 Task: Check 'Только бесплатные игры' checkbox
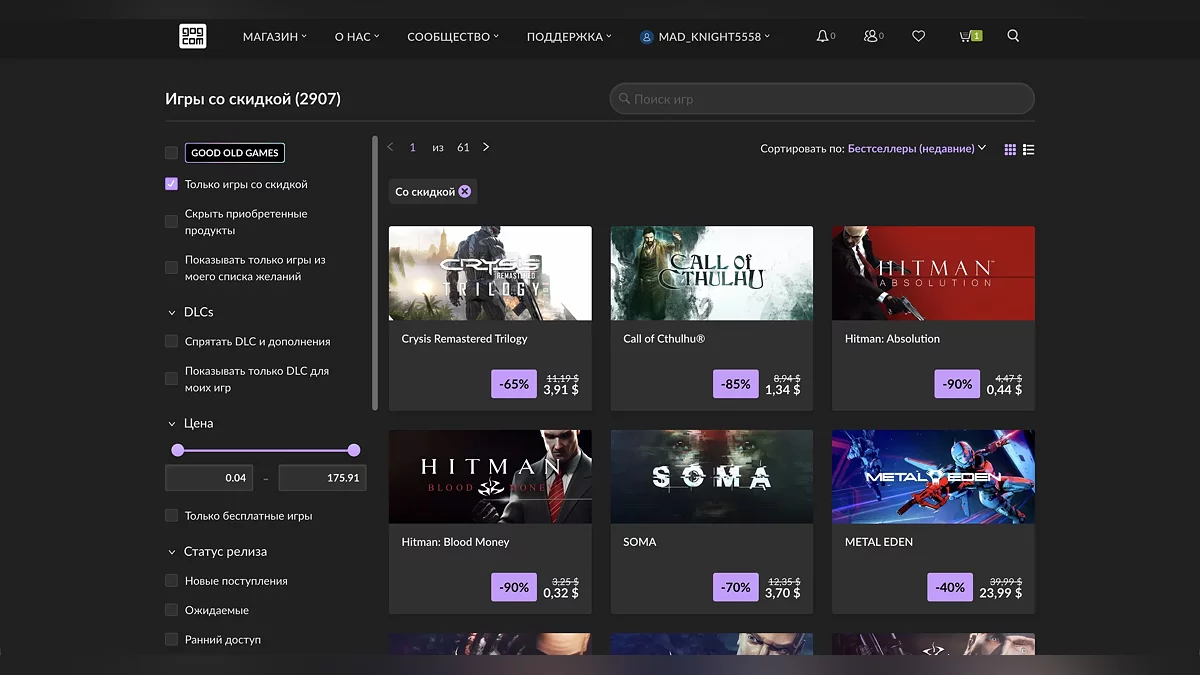[x=171, y=516]
